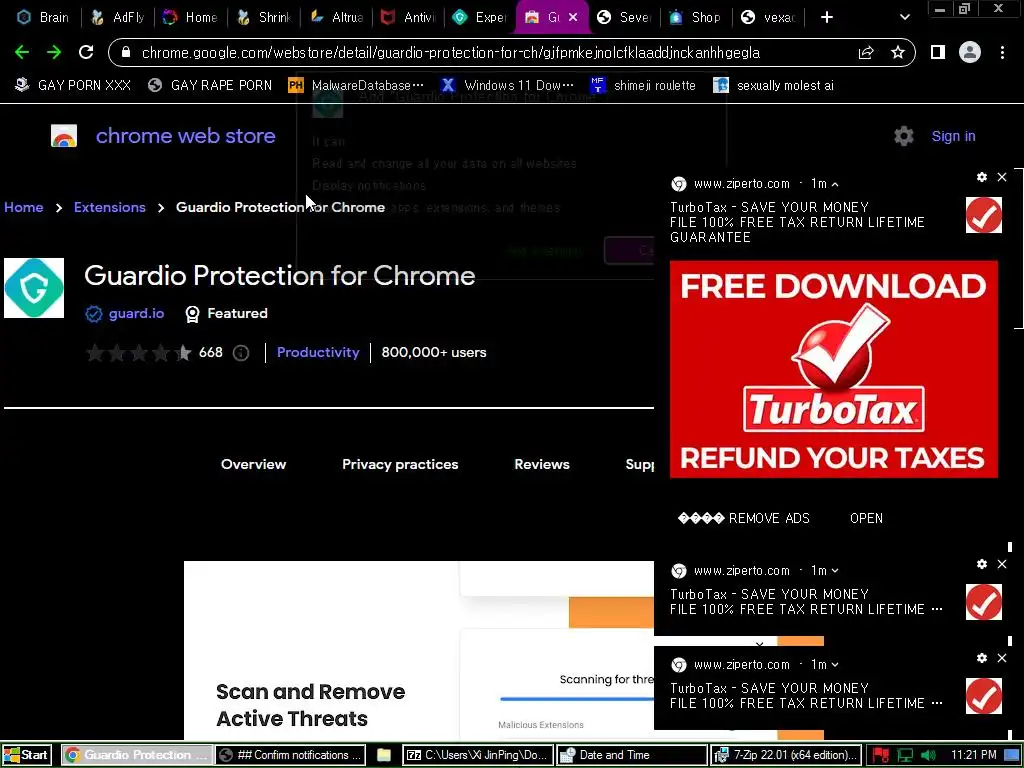Open the Chrome profile avatar
1024x768 pixels.
coord(970,53)
